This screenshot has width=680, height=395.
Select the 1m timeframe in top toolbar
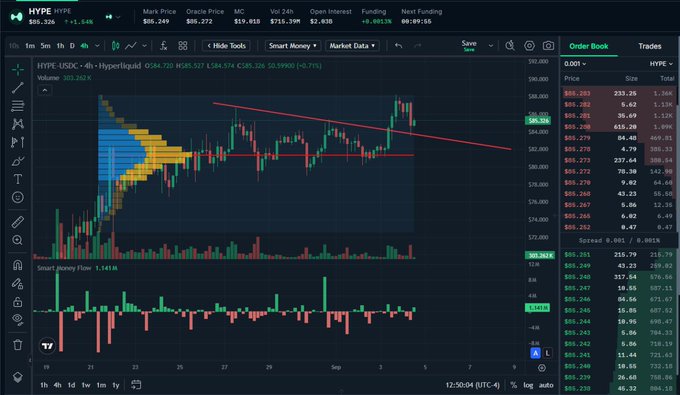coord(30,46)
